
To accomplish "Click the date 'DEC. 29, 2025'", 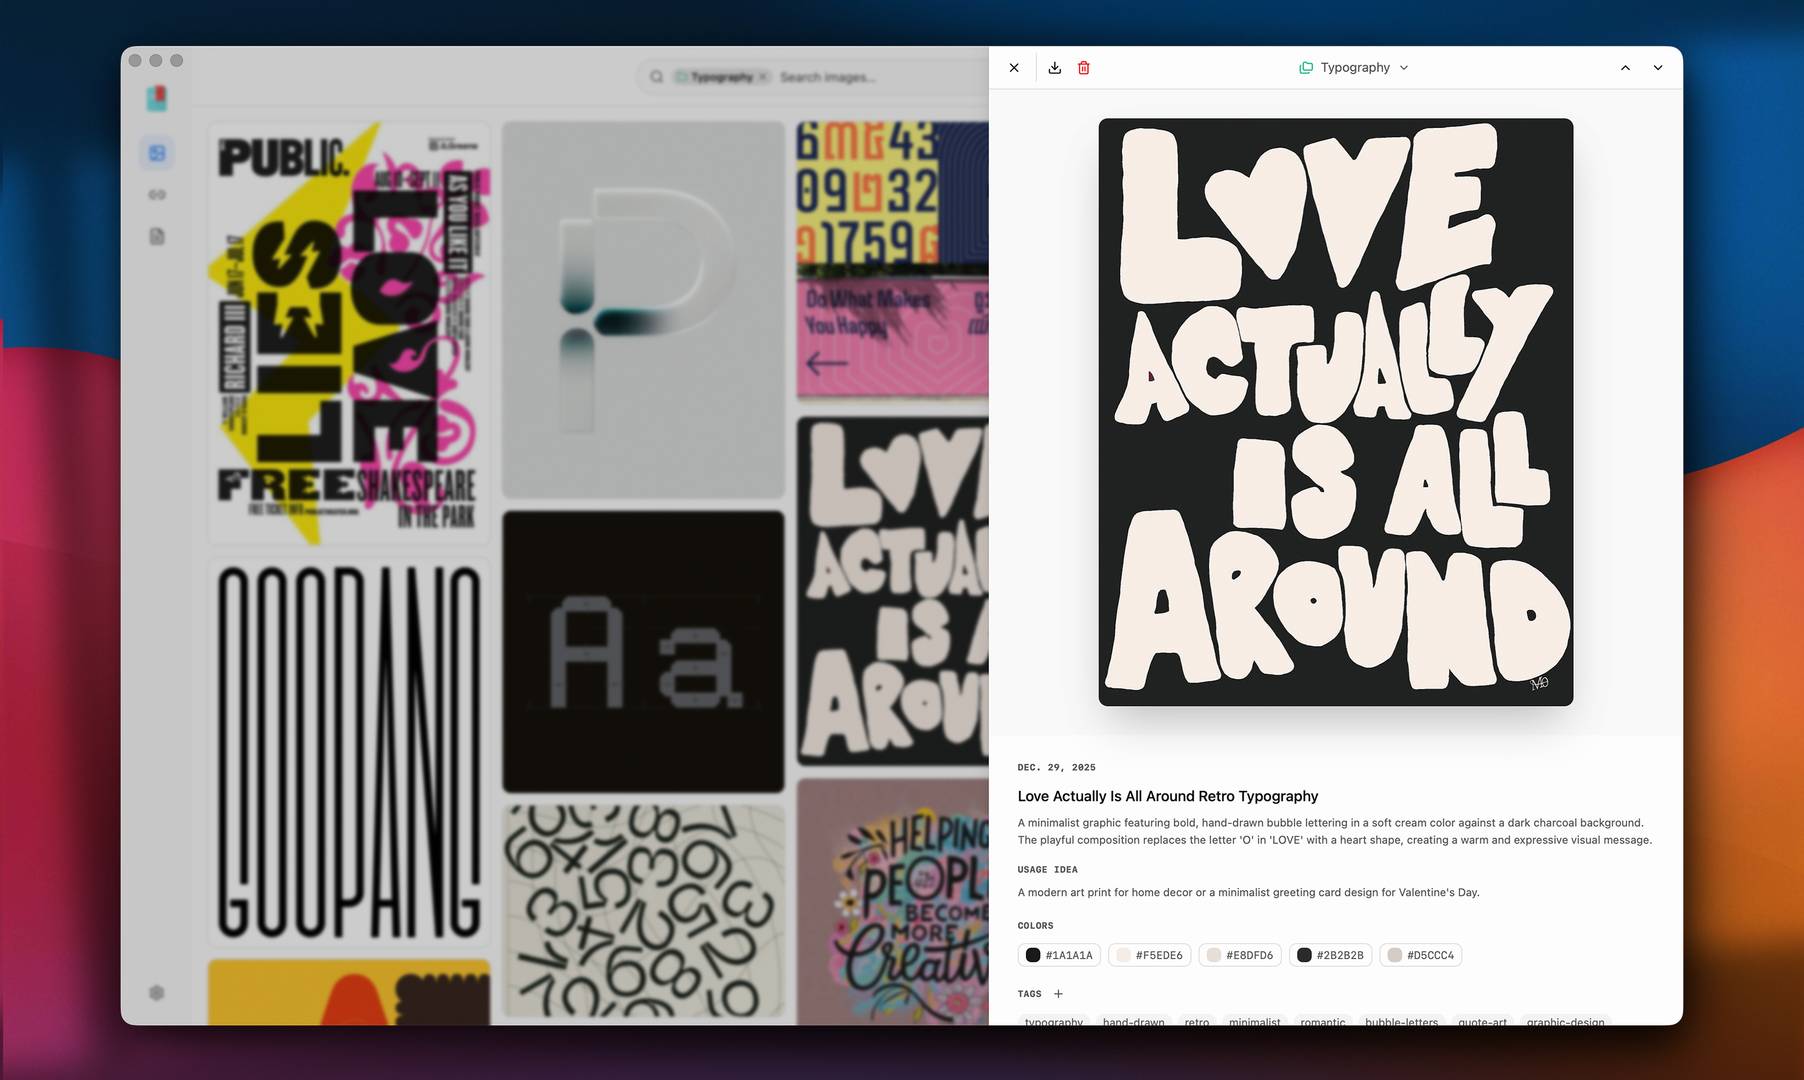I will point(1056,768).
